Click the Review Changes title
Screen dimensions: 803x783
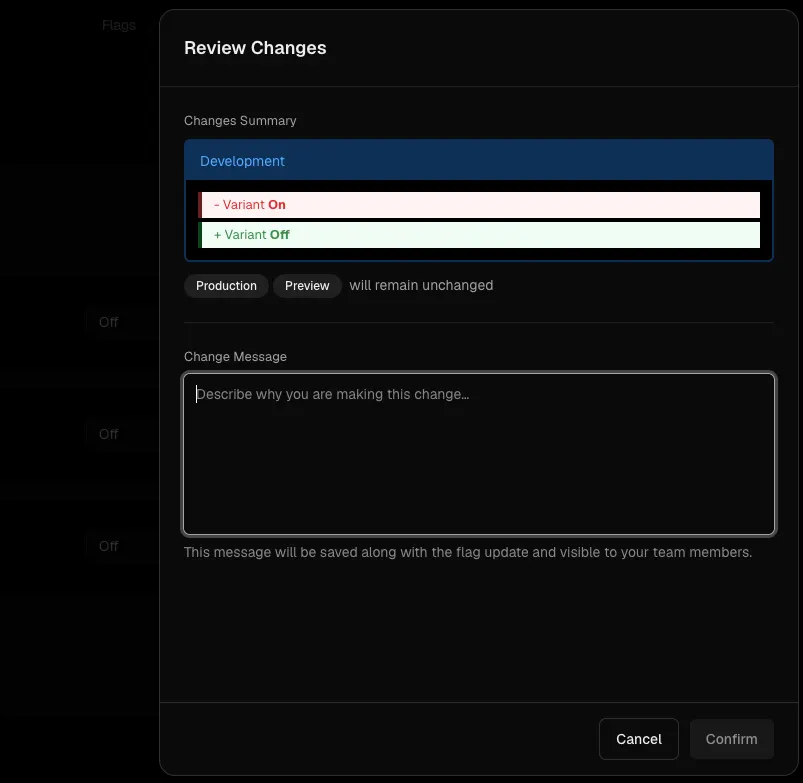255,48
